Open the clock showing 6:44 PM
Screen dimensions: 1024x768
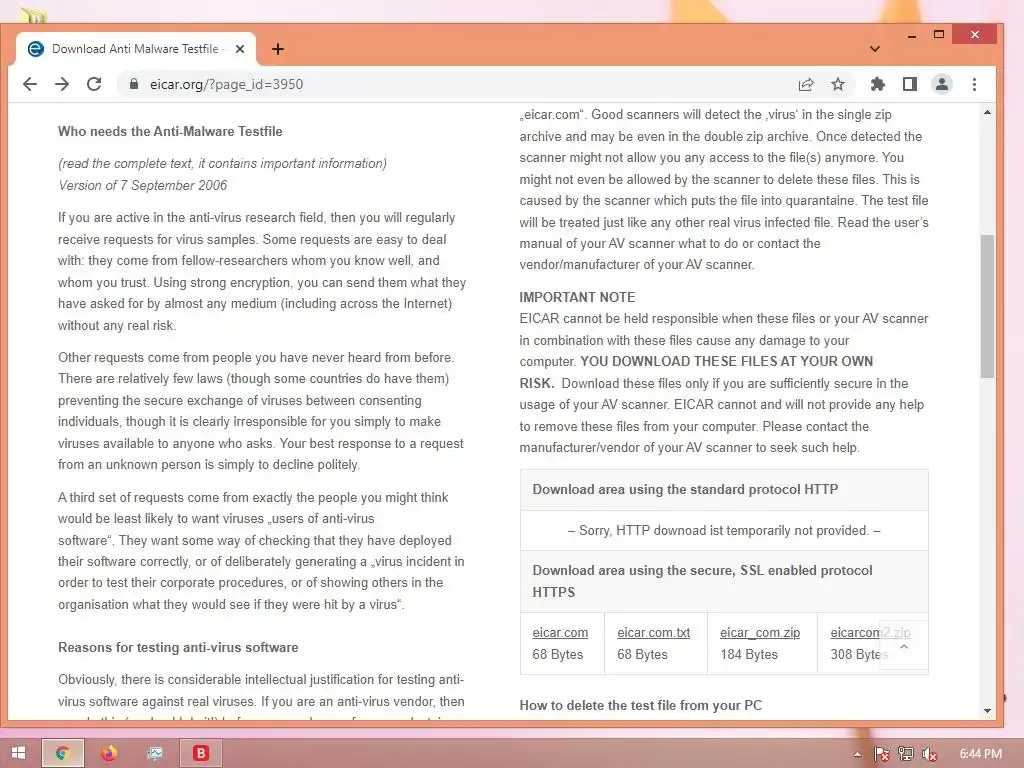pyautogui.click(x=980, y=754)
